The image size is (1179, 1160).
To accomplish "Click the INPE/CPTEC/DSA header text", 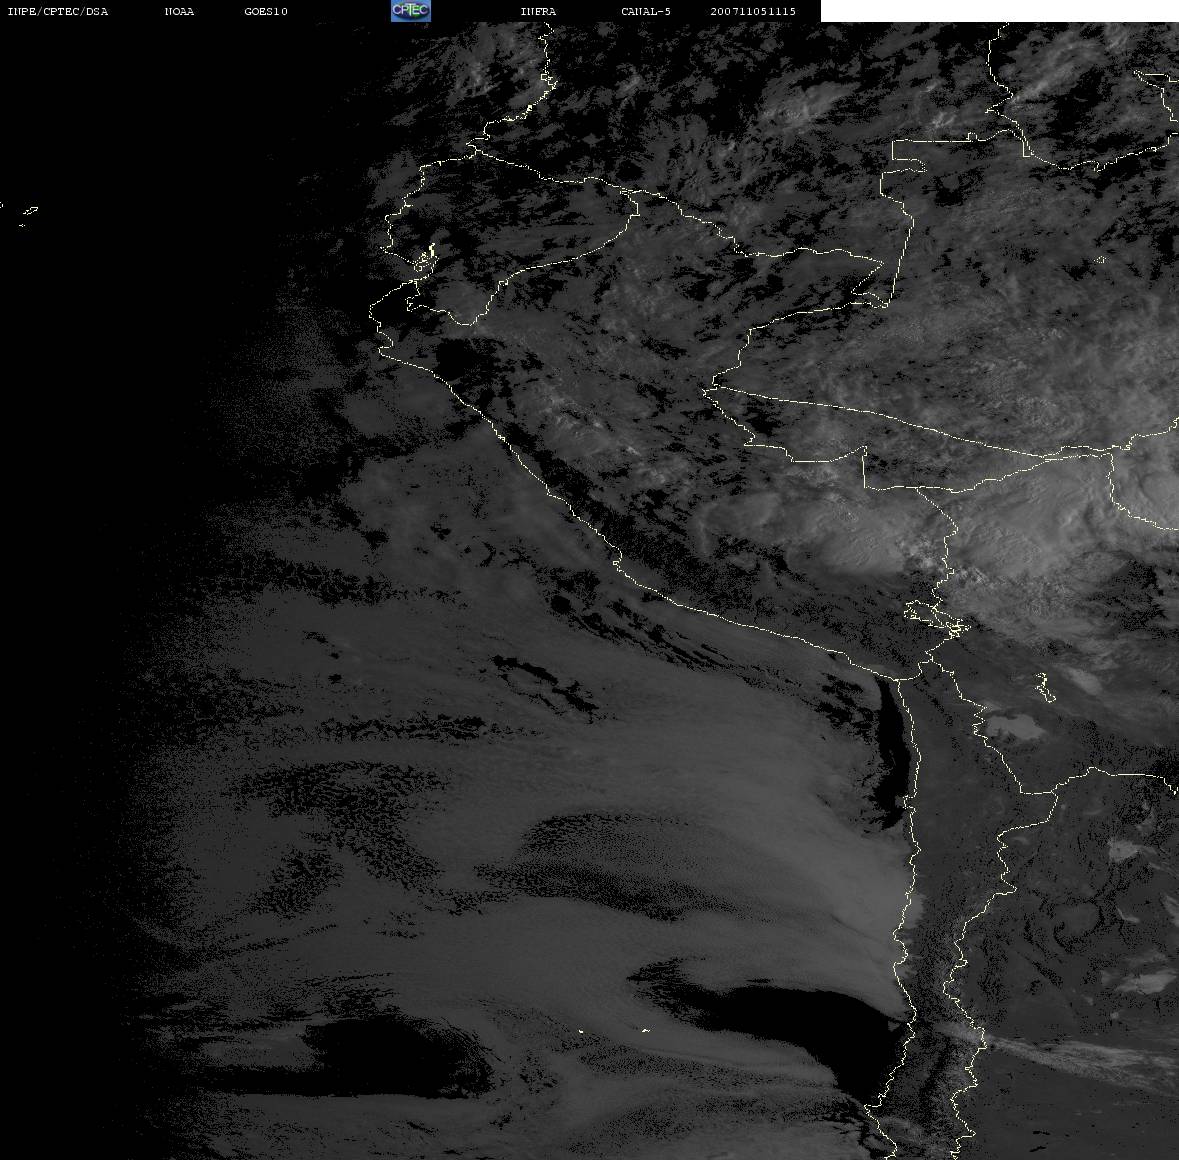I will tap(58, 11).
